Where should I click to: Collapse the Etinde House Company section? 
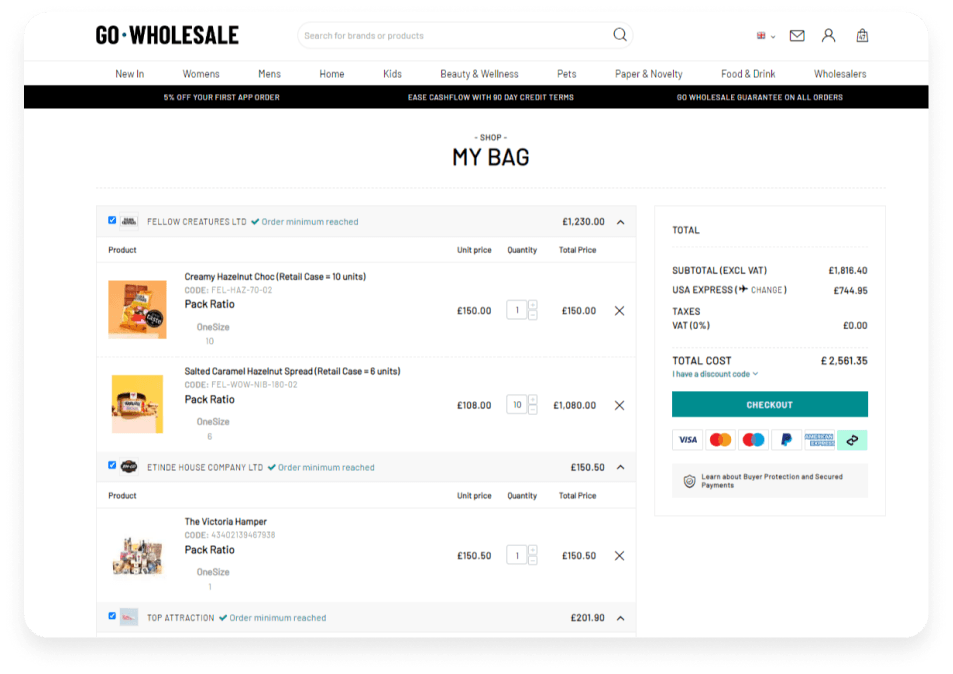pos(621,467)
